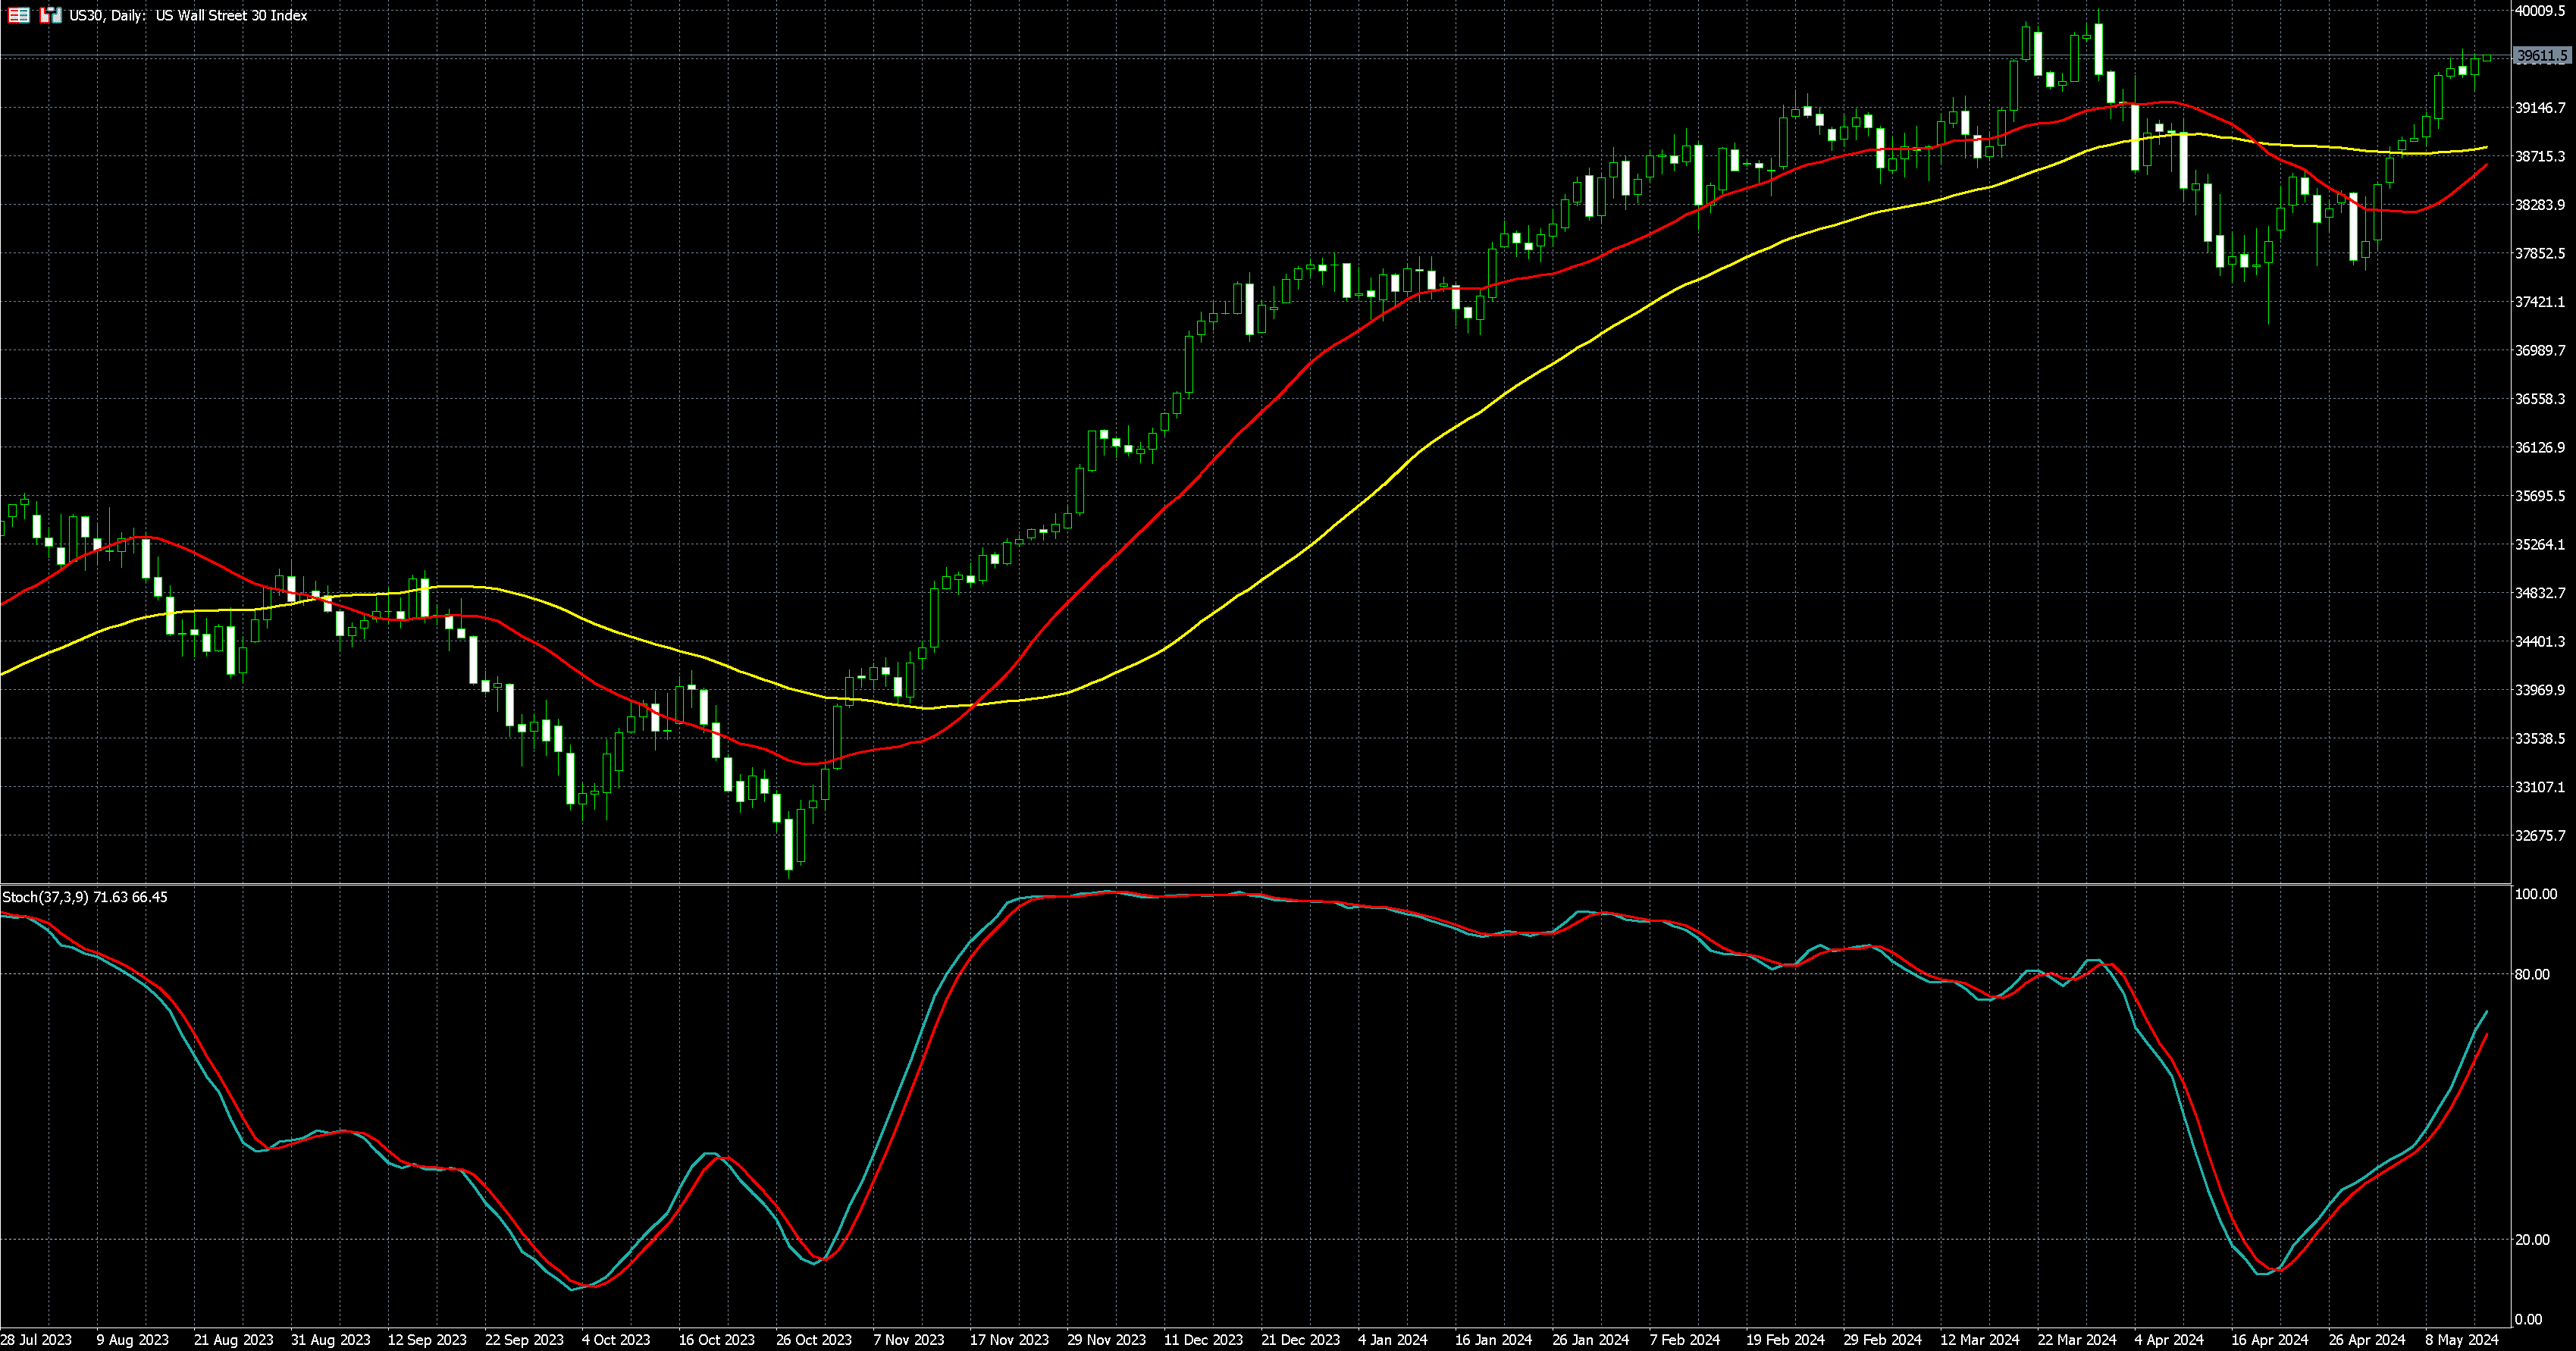
Task: Click the 40009.5 price scale label
Action: tap(2540, 11)
